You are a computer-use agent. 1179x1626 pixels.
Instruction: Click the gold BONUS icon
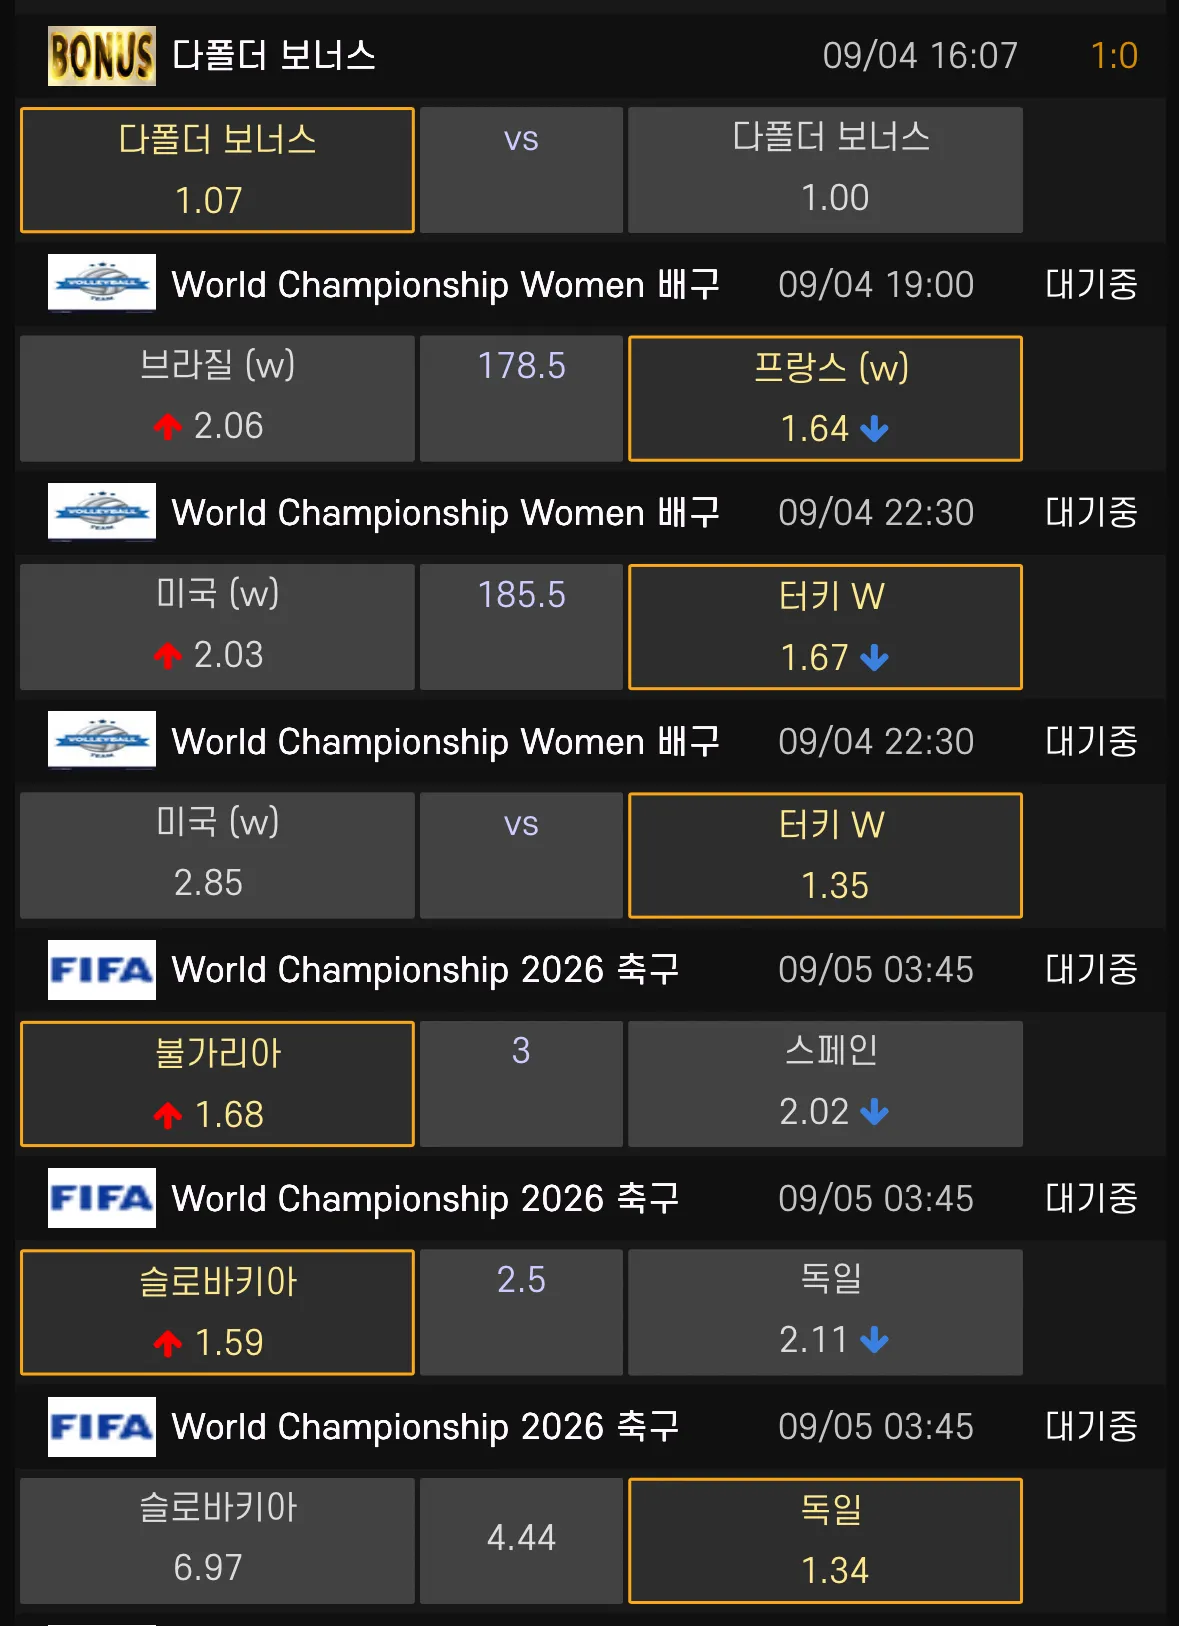click(x=101, y=56)
